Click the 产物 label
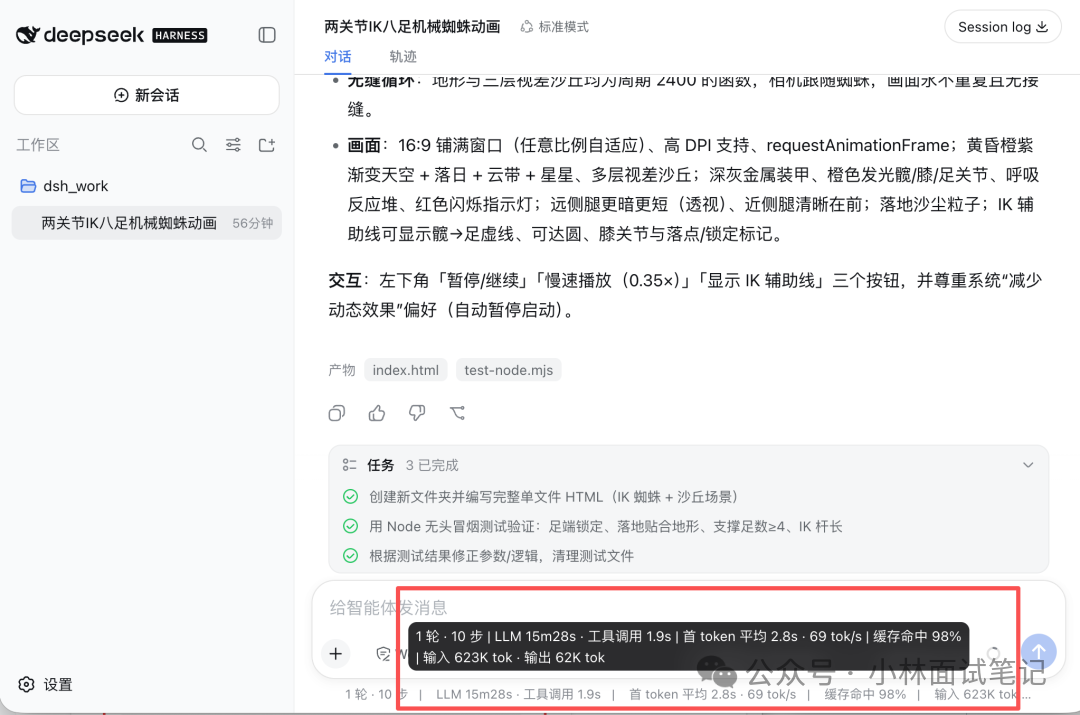The image size is (1080, 715). coord(342,370)
